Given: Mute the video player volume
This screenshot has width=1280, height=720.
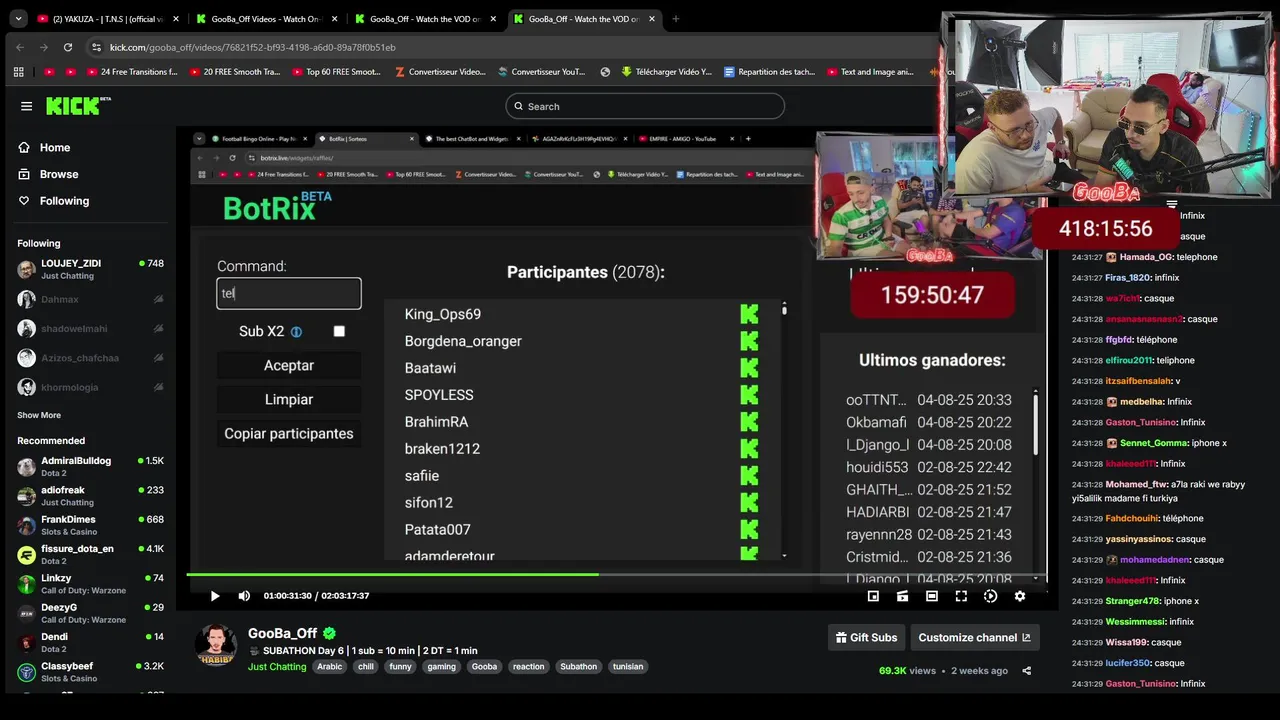Looking at the screenshot, I should pyautogui.click(x=244, y=596).
